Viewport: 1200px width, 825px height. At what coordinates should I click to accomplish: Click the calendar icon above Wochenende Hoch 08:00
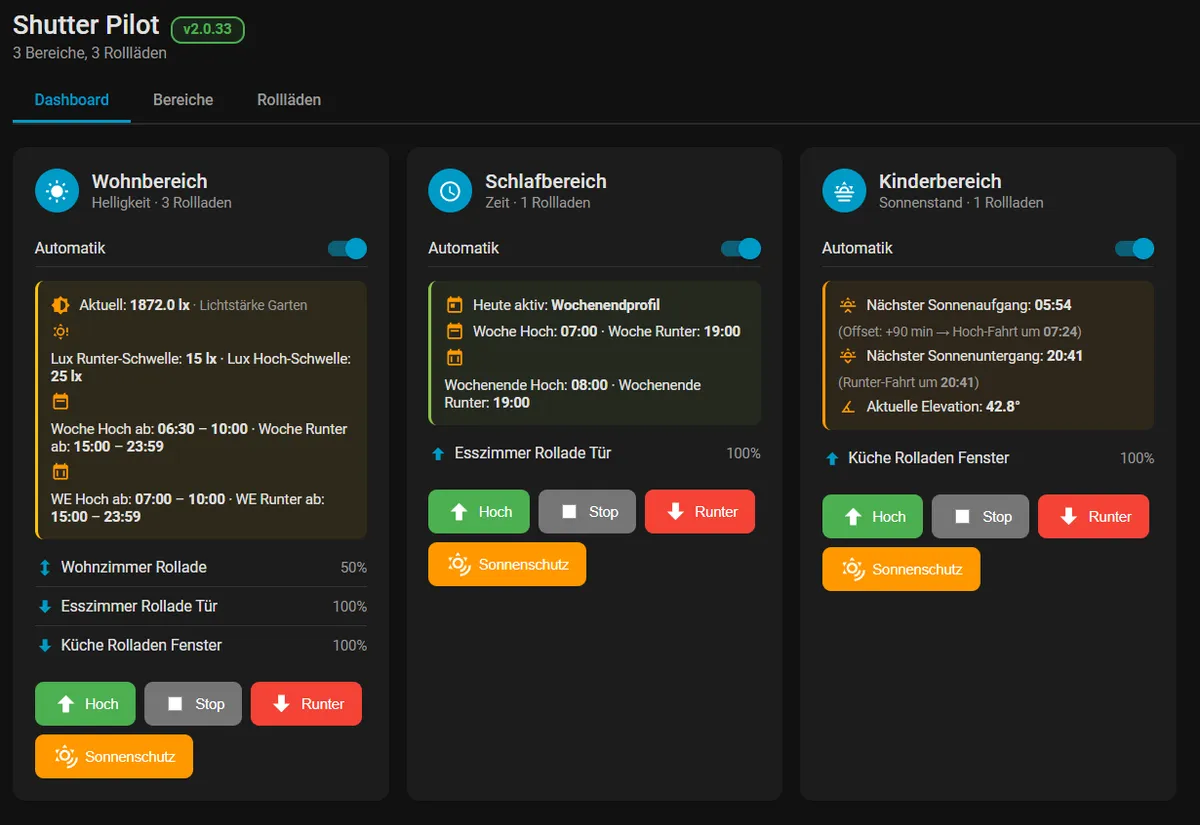pos(454,358)
